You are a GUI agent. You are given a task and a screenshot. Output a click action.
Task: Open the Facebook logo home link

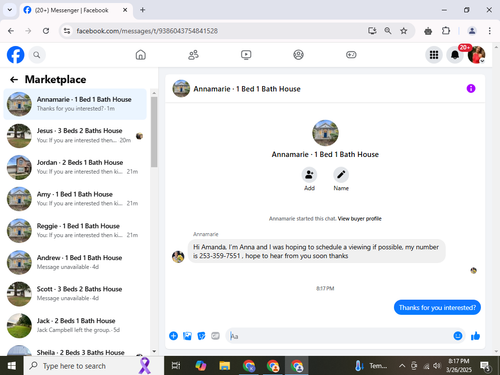(x=15, y=55)
